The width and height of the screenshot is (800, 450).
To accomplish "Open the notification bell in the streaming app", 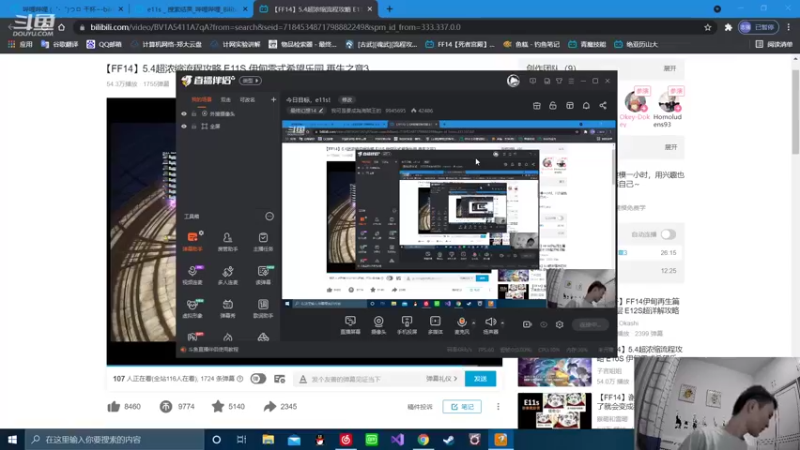I will [586, 106].
